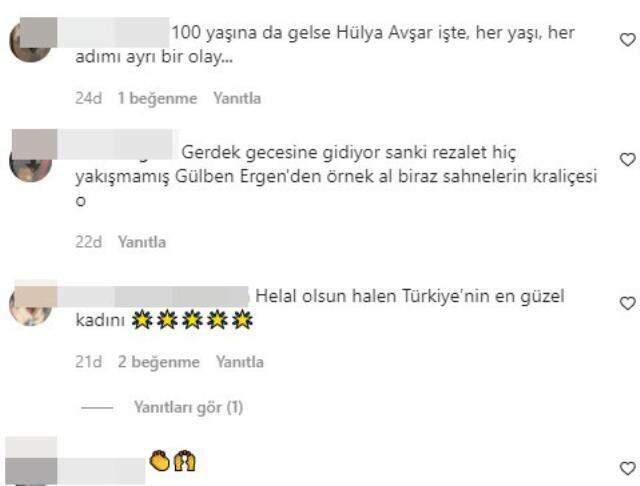Screen dimensions: 640x486
Task: Open the 24d timestamp link
Action: tap(89, 98)
